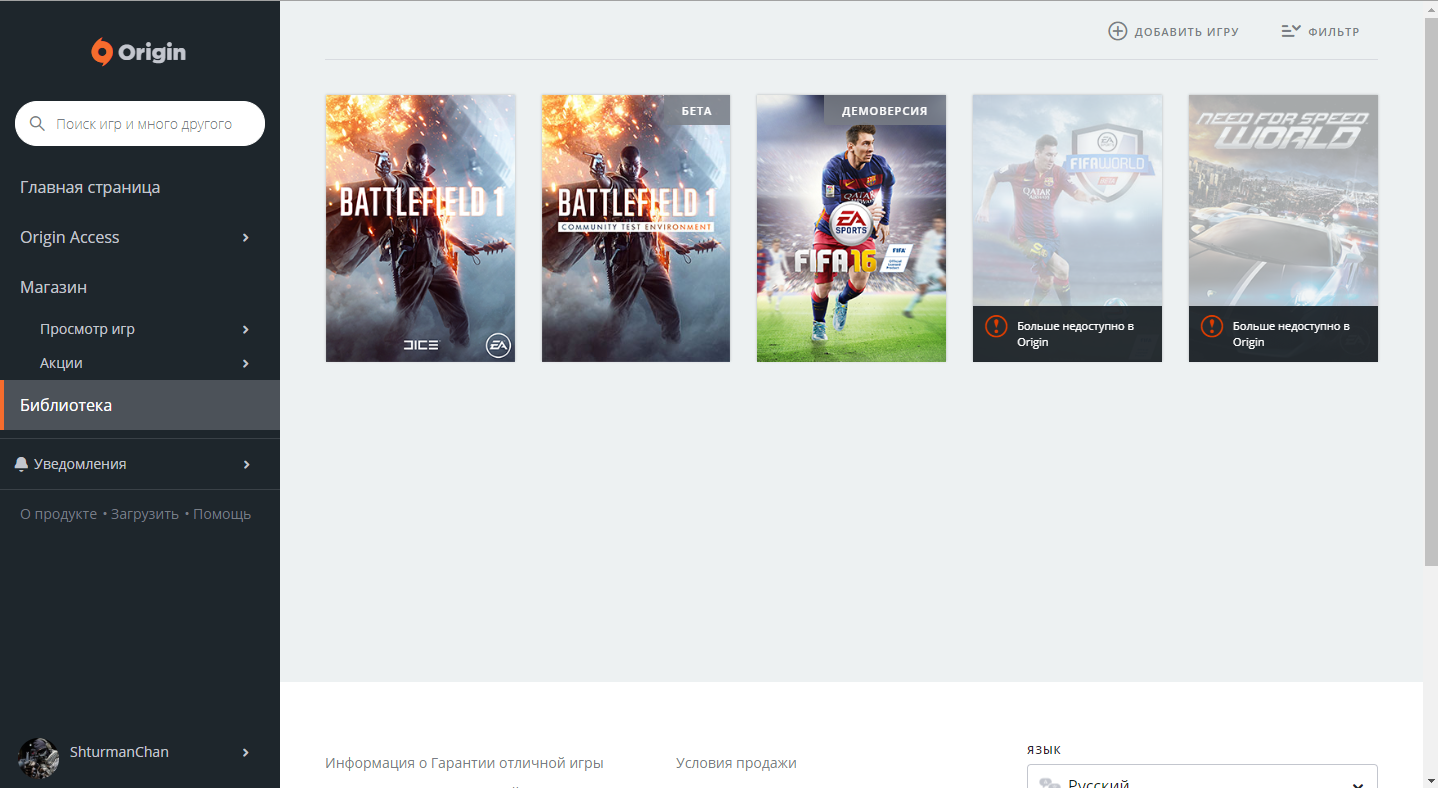The image size is (1438, 788).
Task: Click ДОБАВИТЬ ИГРУ button
Action: tap(1174, 32)
